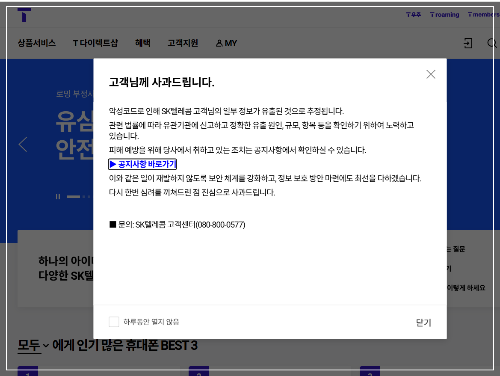The height and width of the screenshot is (376, 500).
Task: Click the T logo in the header
Action: point(24,15)
